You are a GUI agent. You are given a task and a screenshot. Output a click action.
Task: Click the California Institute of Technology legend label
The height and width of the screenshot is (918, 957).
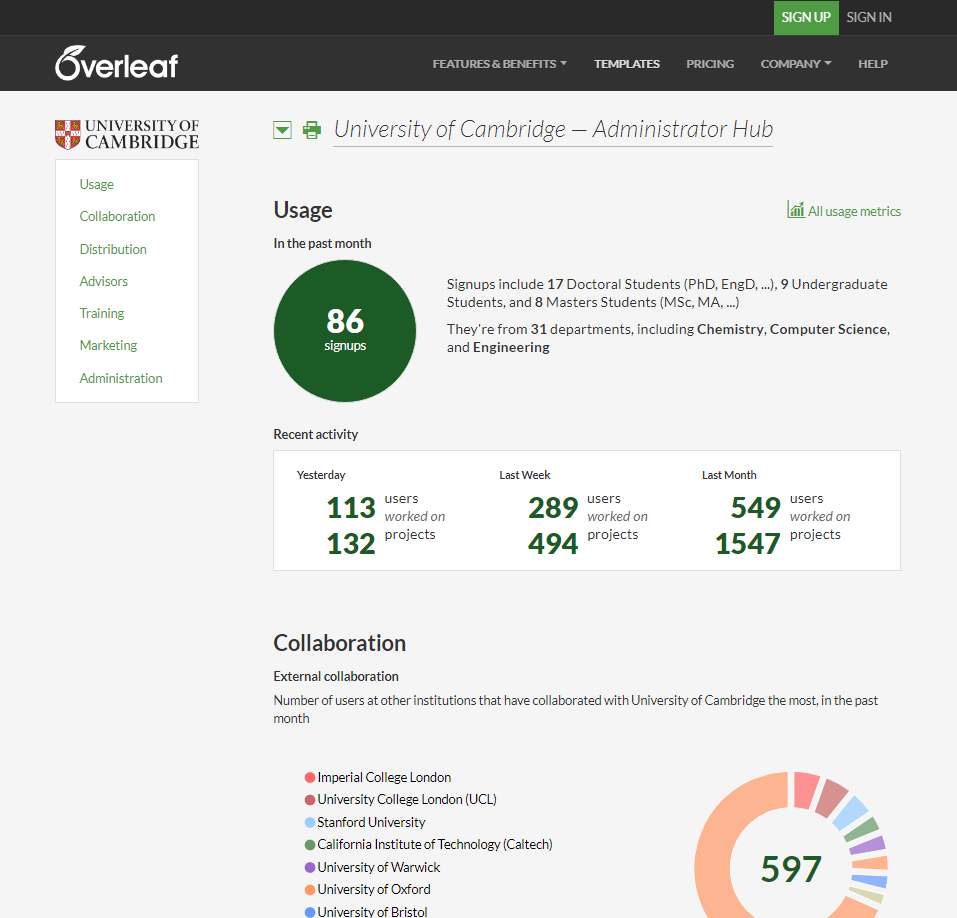coord(435,845)
